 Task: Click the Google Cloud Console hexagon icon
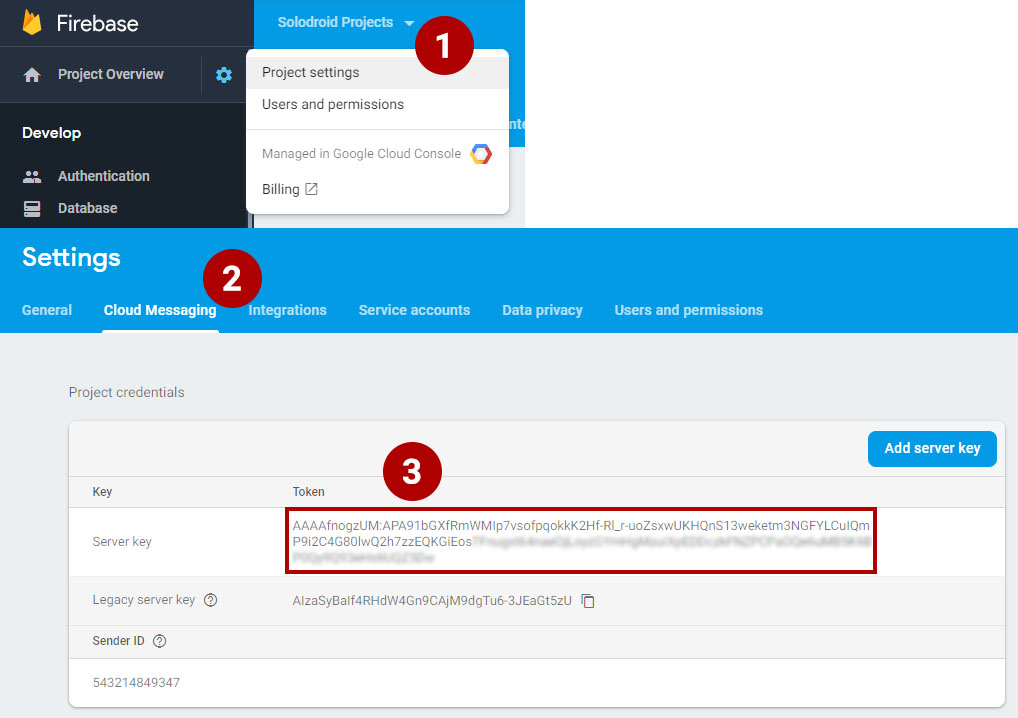481,154
